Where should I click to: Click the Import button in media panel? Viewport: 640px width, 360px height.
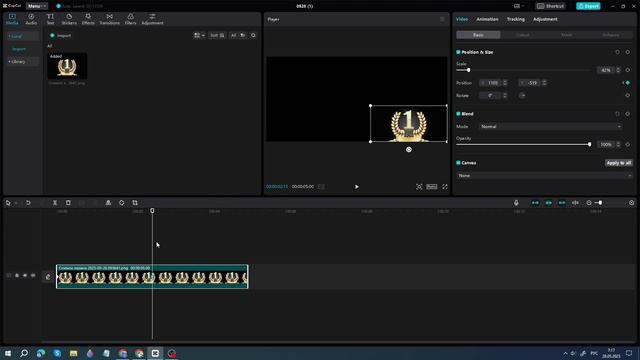point(60,36)
